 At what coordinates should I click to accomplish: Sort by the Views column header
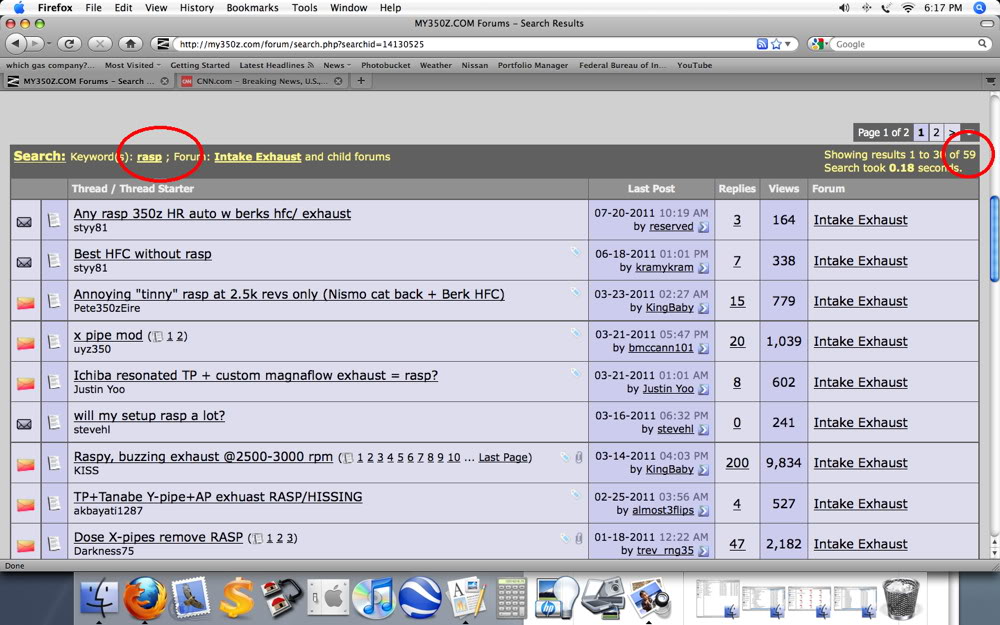[x=783, y=189]
